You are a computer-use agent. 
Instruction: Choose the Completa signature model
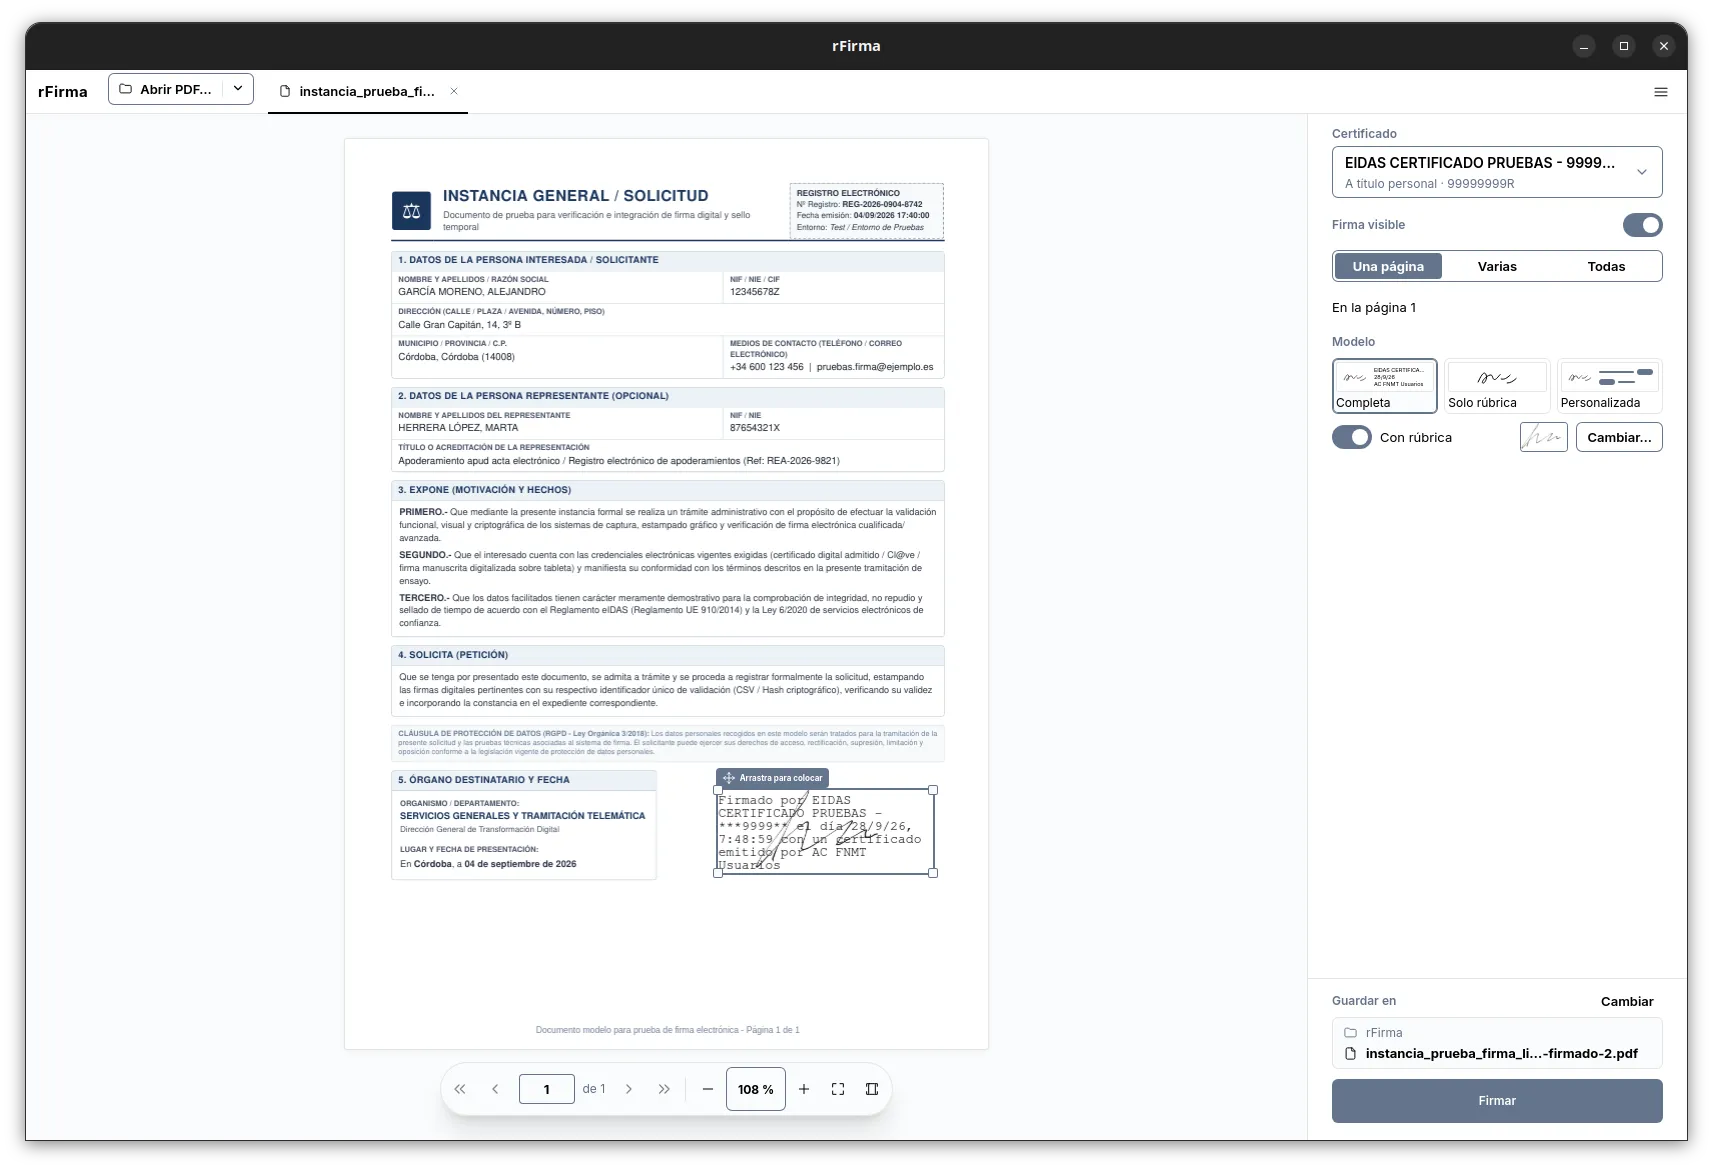1385,386
